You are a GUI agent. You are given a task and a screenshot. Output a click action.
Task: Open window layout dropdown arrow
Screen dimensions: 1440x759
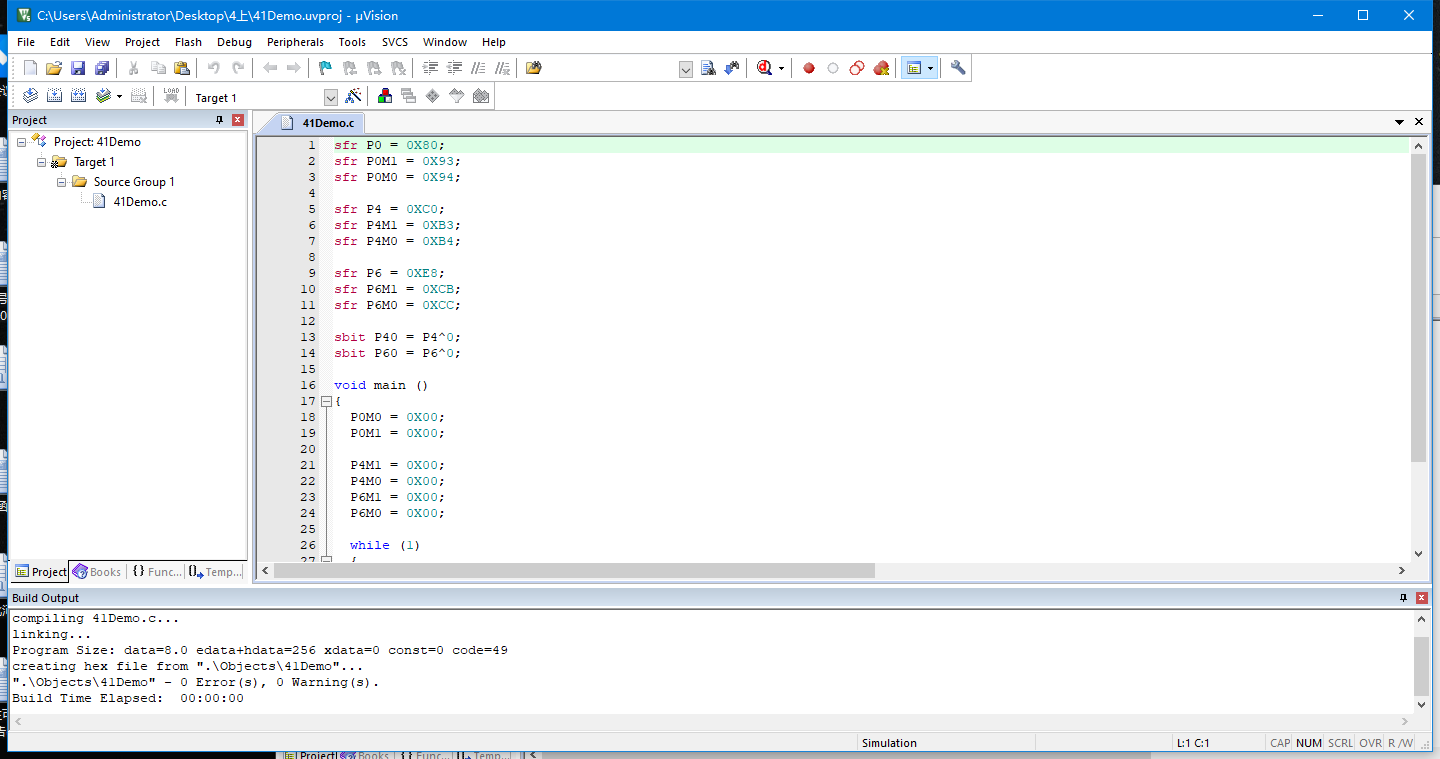[931, 68]
